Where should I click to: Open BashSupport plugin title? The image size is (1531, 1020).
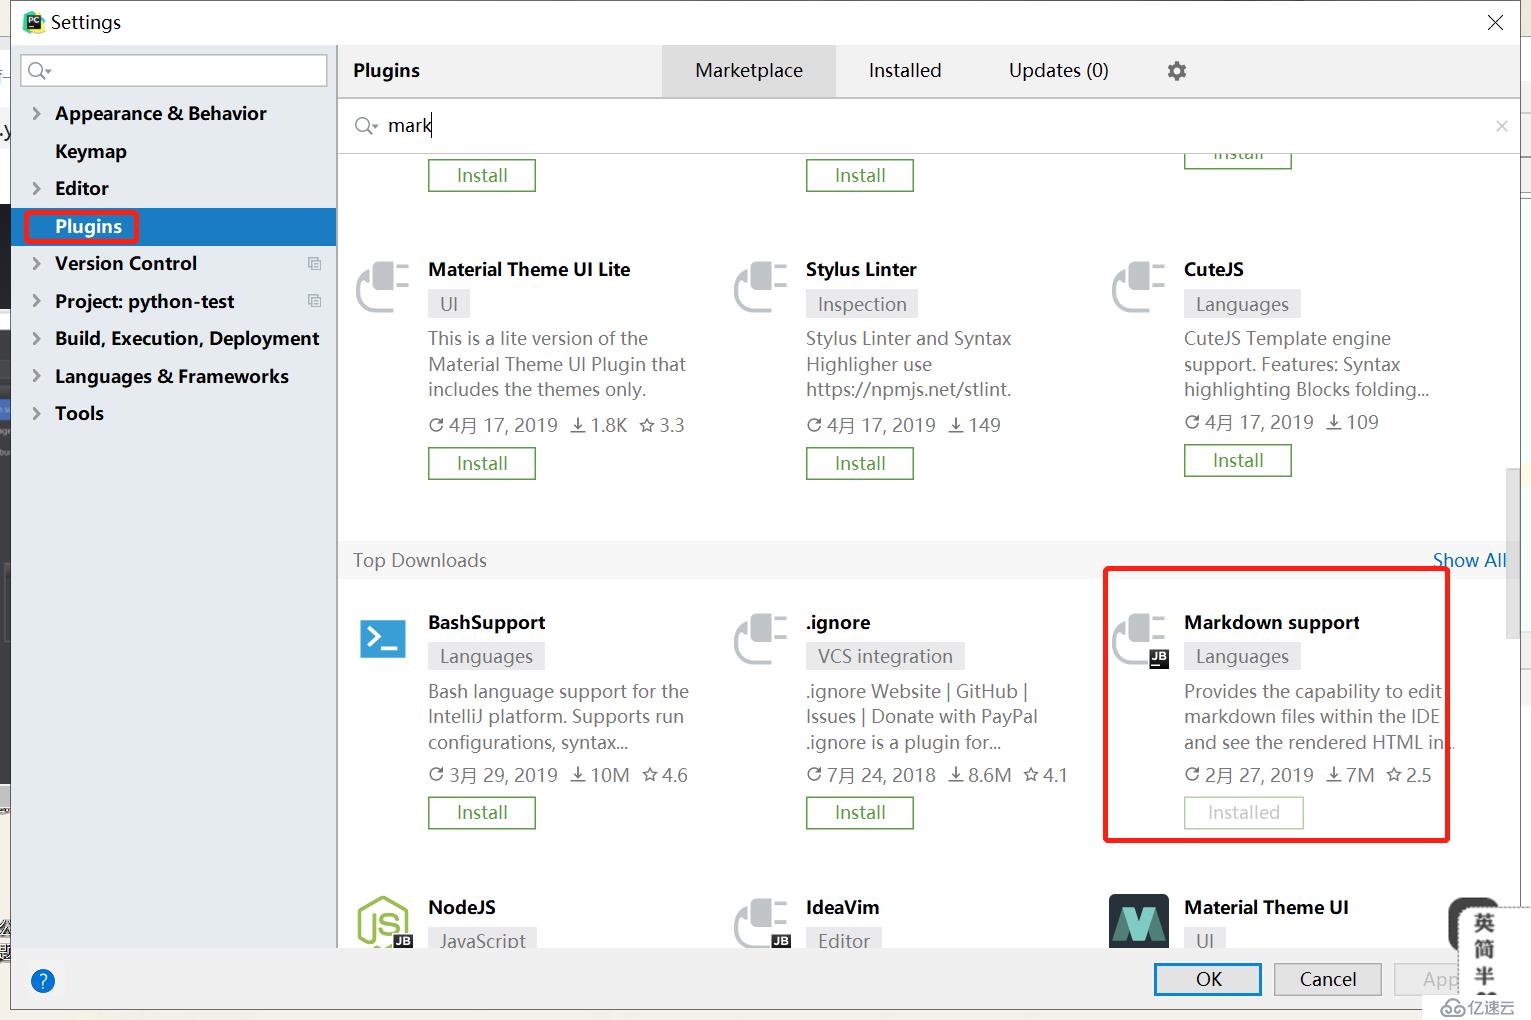coord(487,623)
